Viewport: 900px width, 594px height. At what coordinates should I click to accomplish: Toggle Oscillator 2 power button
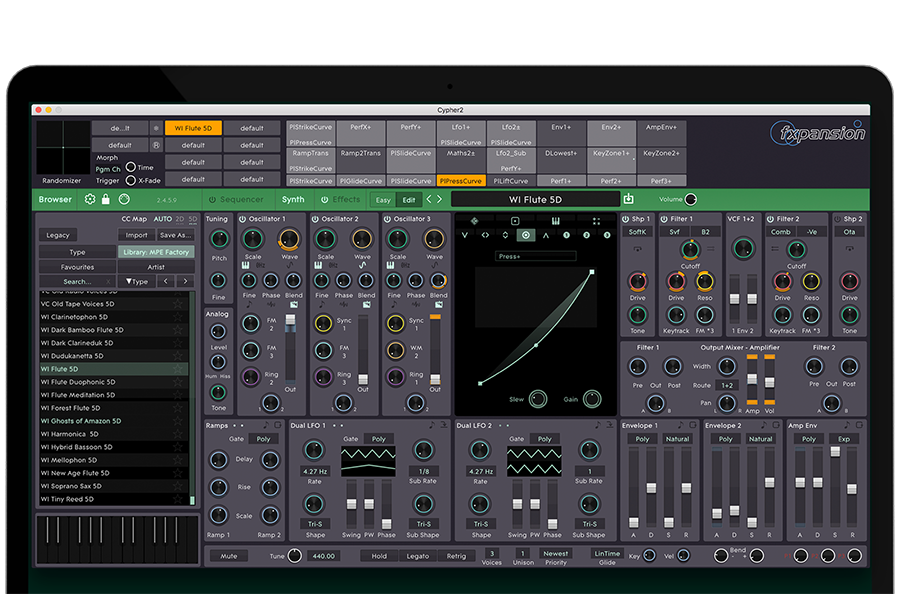pos(315,219)
